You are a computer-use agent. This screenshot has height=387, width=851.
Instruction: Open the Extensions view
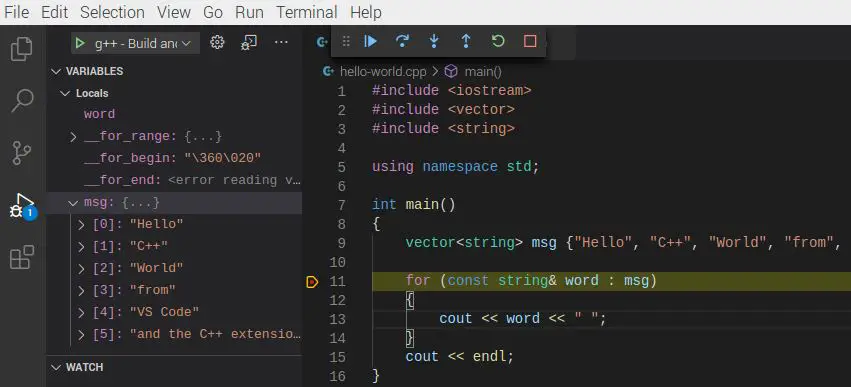(x=22, y=257)
